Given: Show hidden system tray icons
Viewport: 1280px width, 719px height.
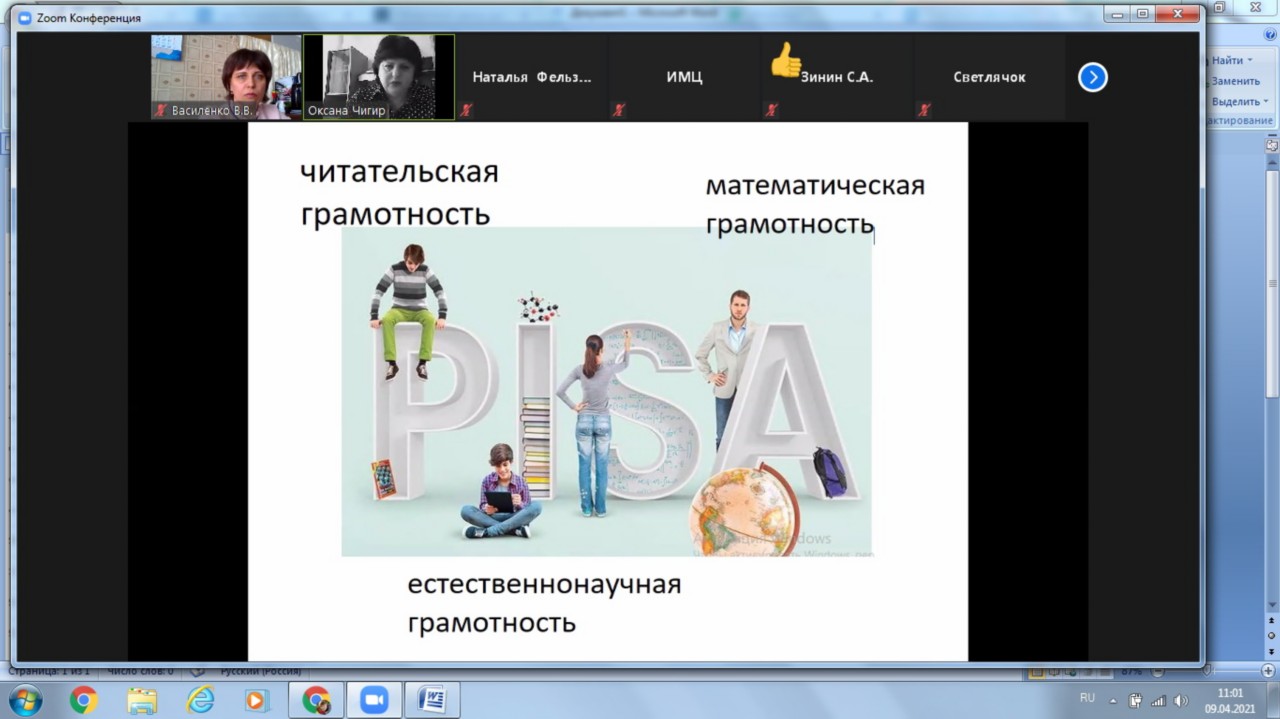Looking at the screenshot, I should (1113, 700).
